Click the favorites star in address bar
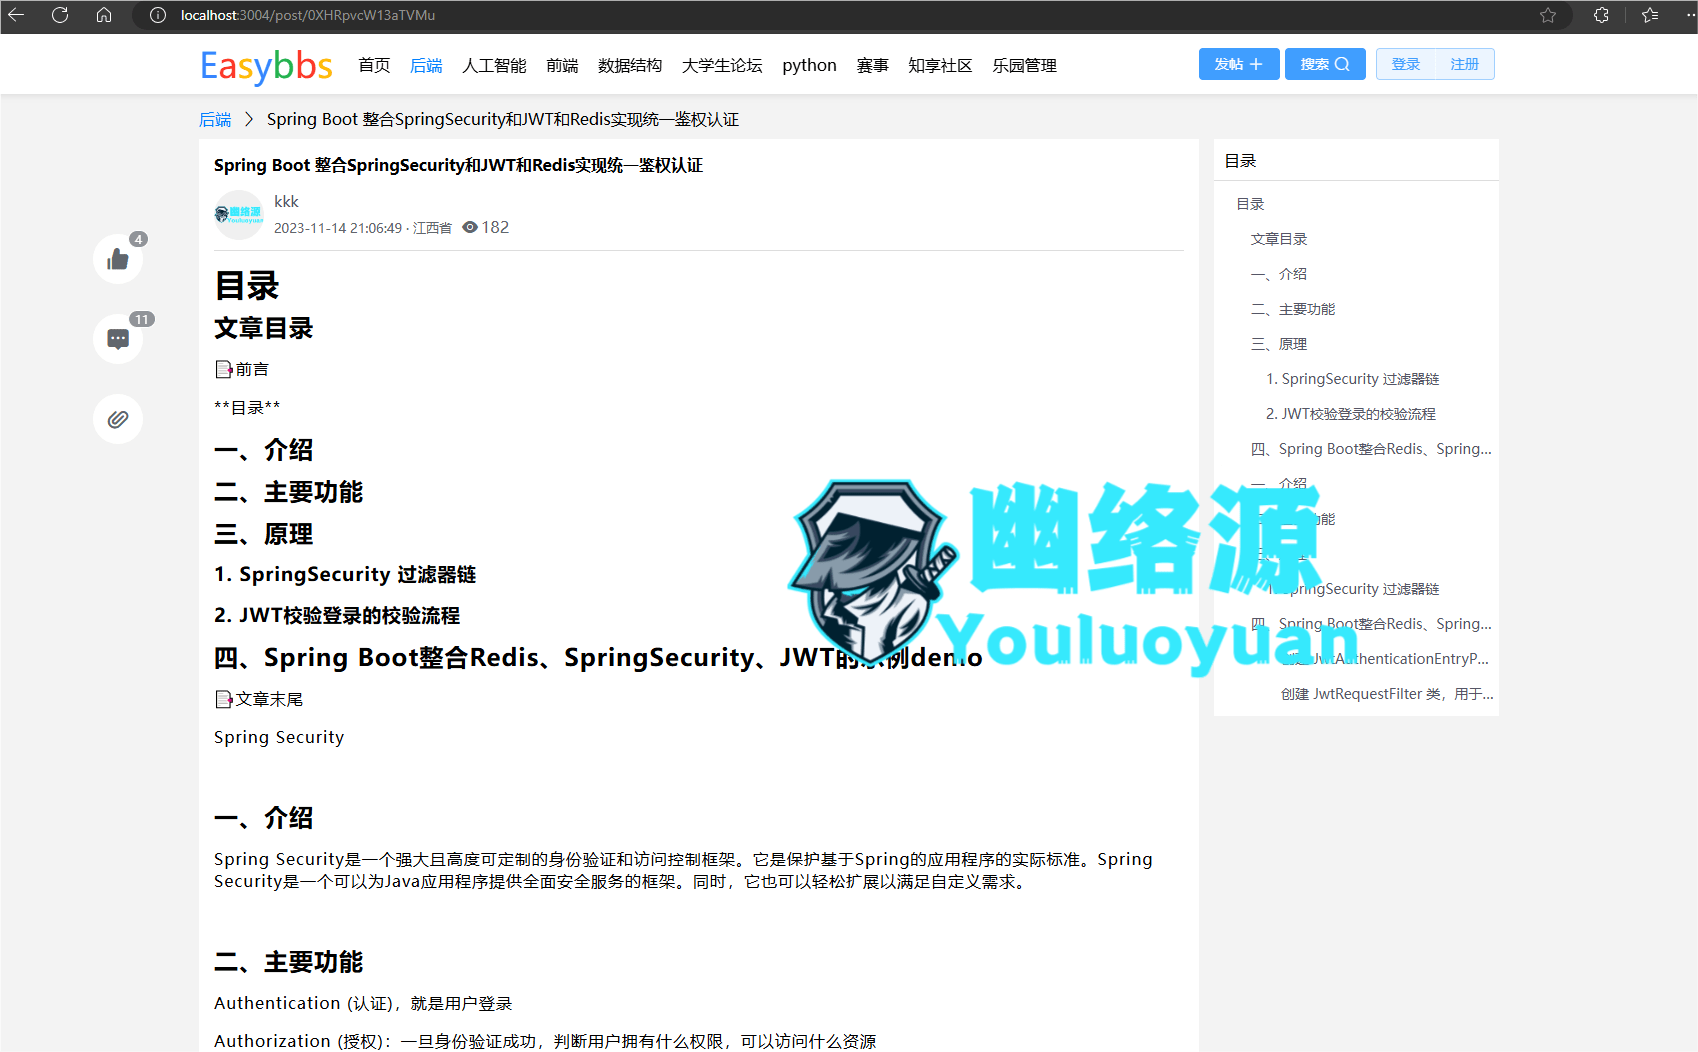 coord(1549,15)
